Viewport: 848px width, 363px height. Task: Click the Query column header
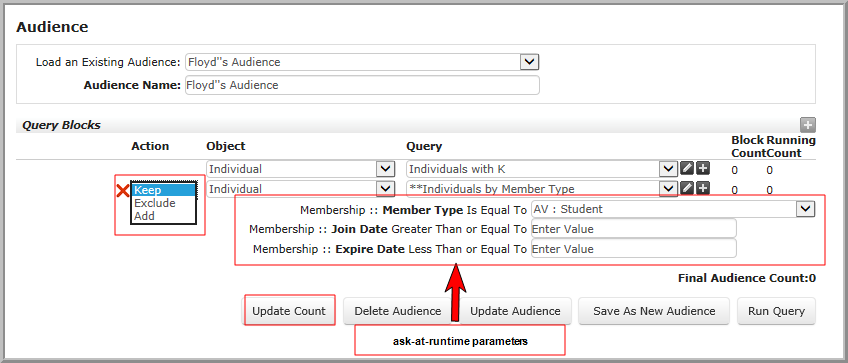[x=424, y=146]
